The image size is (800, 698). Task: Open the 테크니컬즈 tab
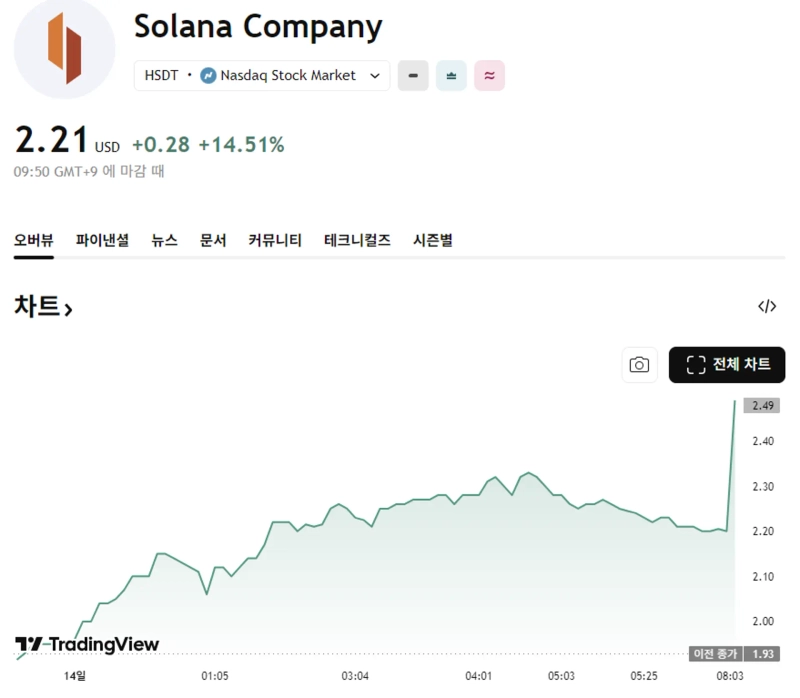(357, 240)
